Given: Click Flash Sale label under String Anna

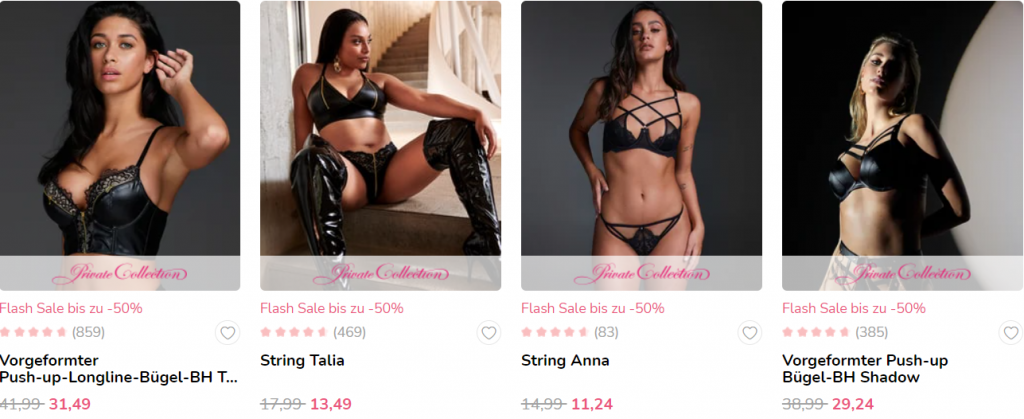Looking at the screenshot, I should pyautogui.click(x=593, y=308).
